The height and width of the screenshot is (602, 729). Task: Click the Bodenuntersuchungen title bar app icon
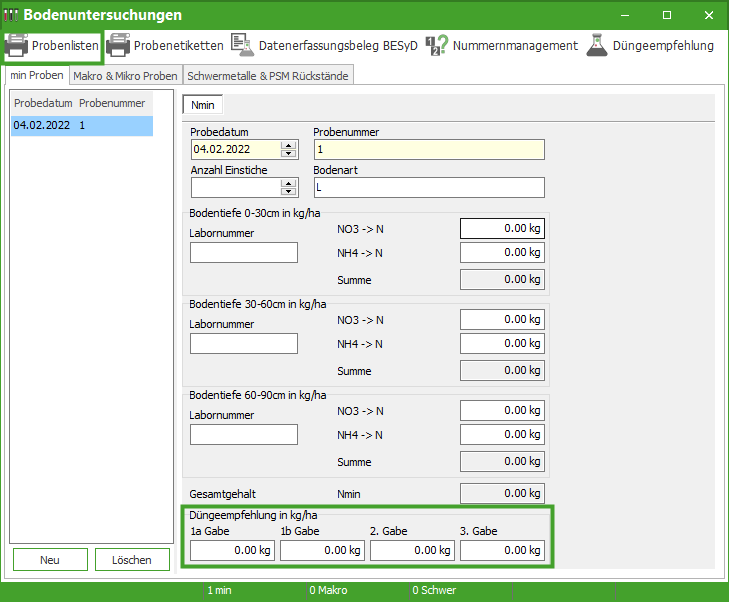tap(12, 15)
